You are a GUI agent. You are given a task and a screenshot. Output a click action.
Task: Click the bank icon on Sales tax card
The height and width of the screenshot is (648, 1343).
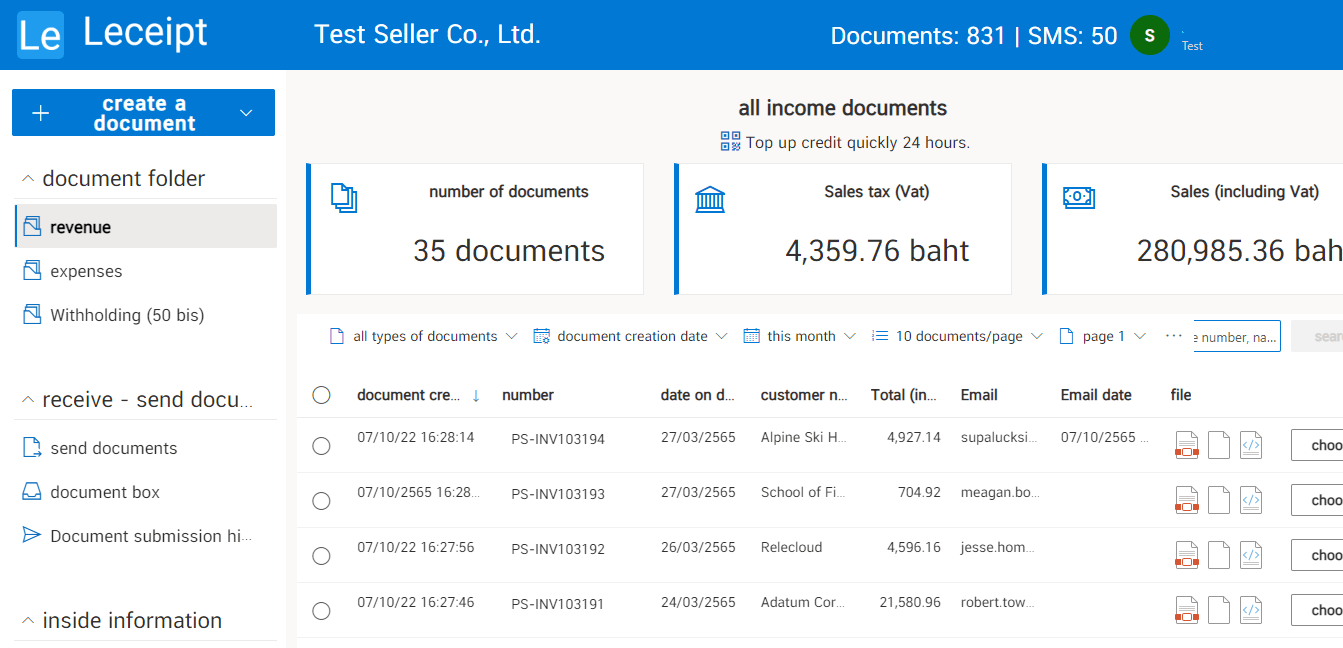[x=710, y=199]
